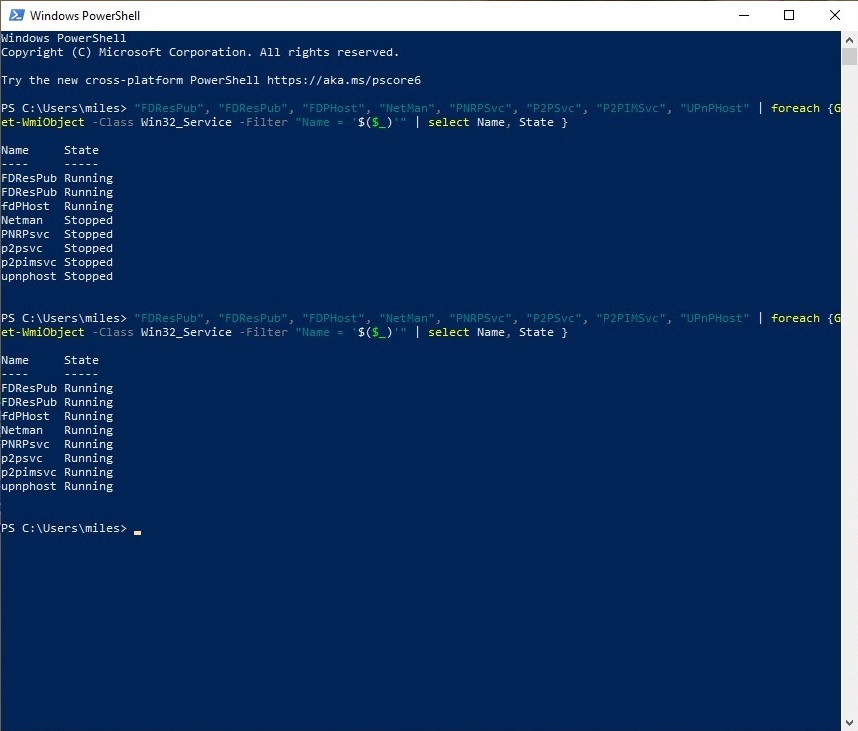Maximize the Windows PowerShell window
Viewport: 858px width, 731px height.
(x=789, y=15)
